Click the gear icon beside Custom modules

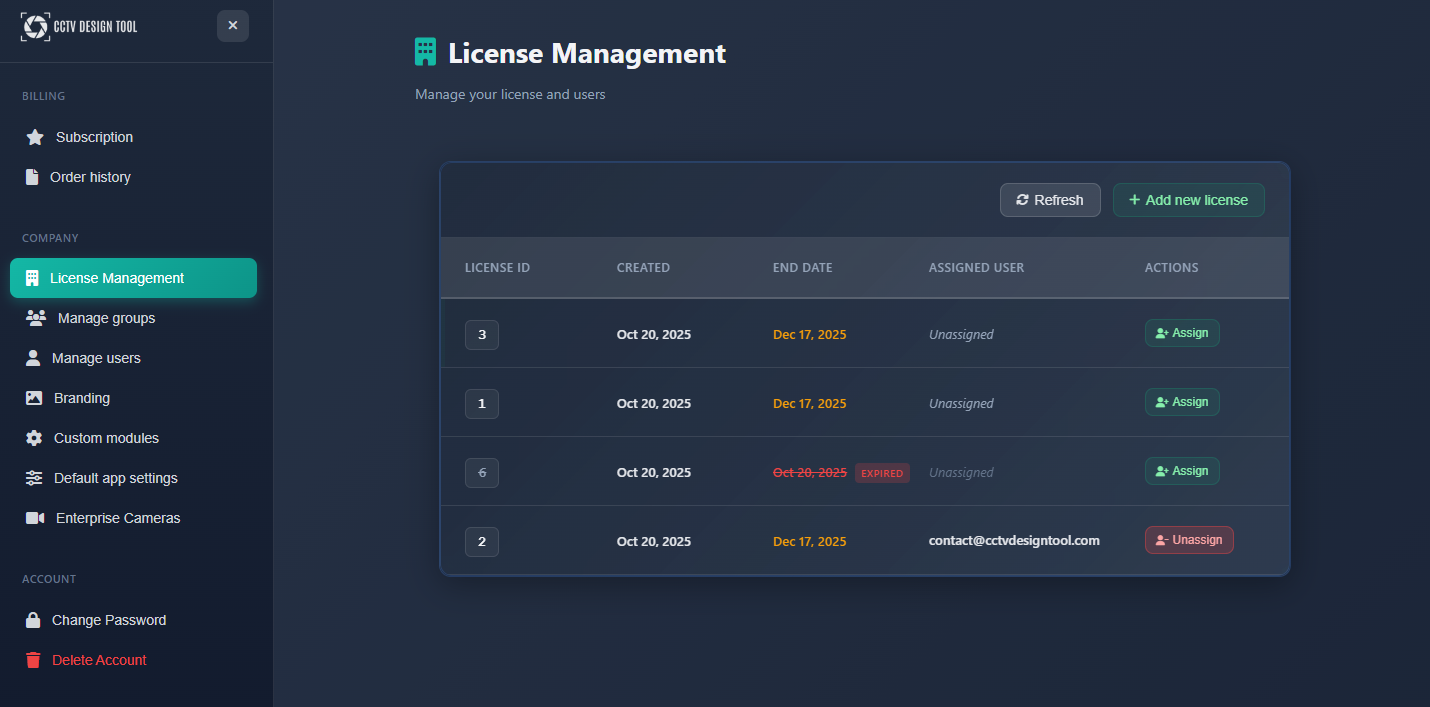pyautogui.click(x=34, y=438)
